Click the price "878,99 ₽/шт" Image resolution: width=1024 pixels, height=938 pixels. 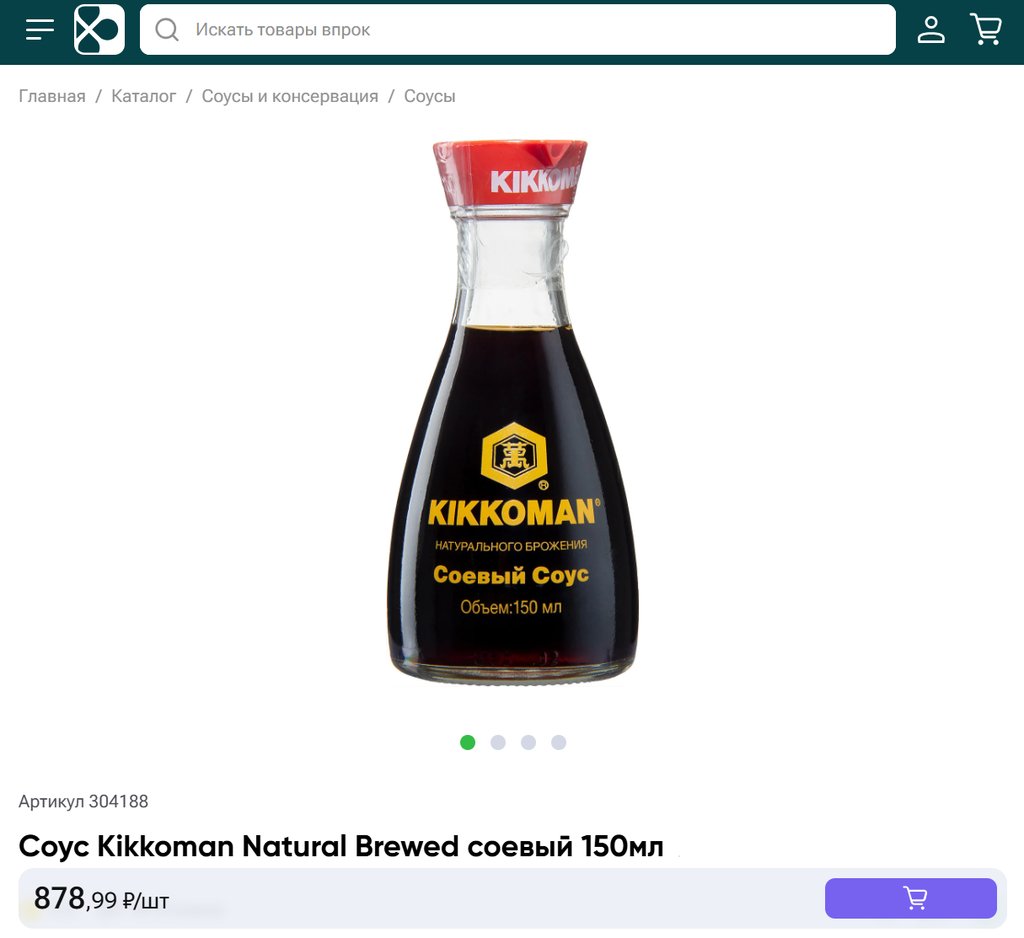click(x=101, y=899)
